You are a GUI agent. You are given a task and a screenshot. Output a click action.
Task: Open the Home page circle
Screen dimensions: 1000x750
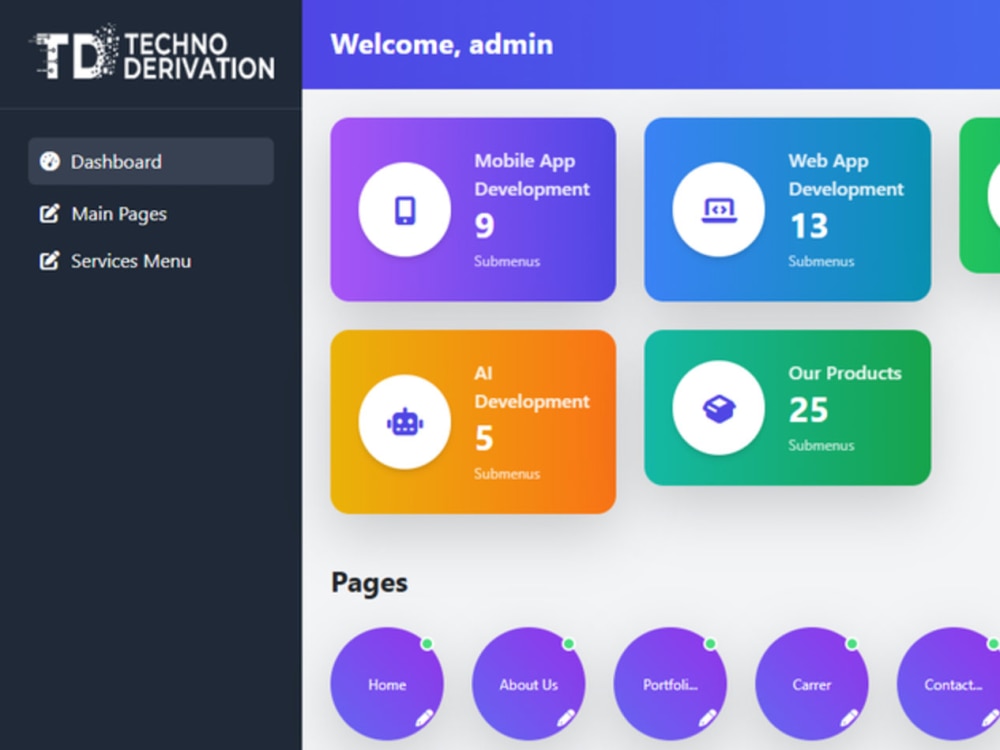[387, 684]
